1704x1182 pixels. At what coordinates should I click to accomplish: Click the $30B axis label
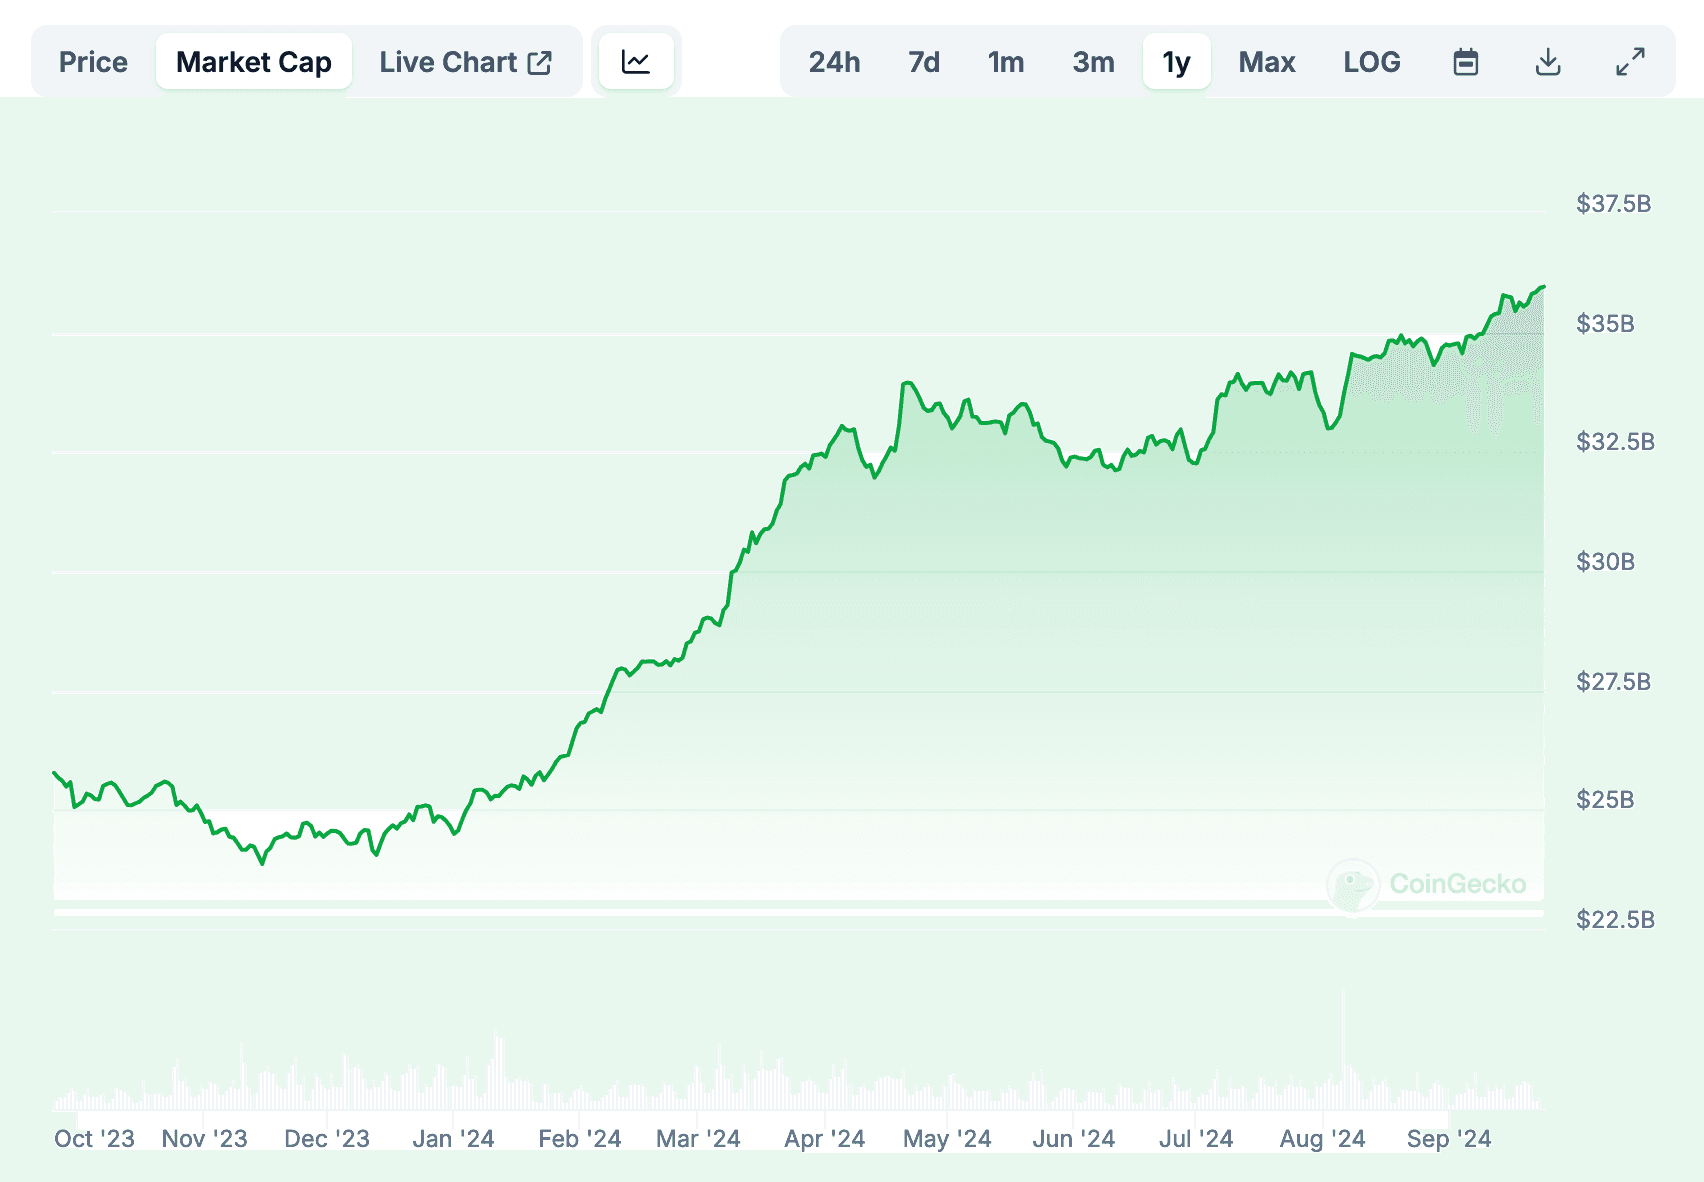click(x=1605, y=562)
